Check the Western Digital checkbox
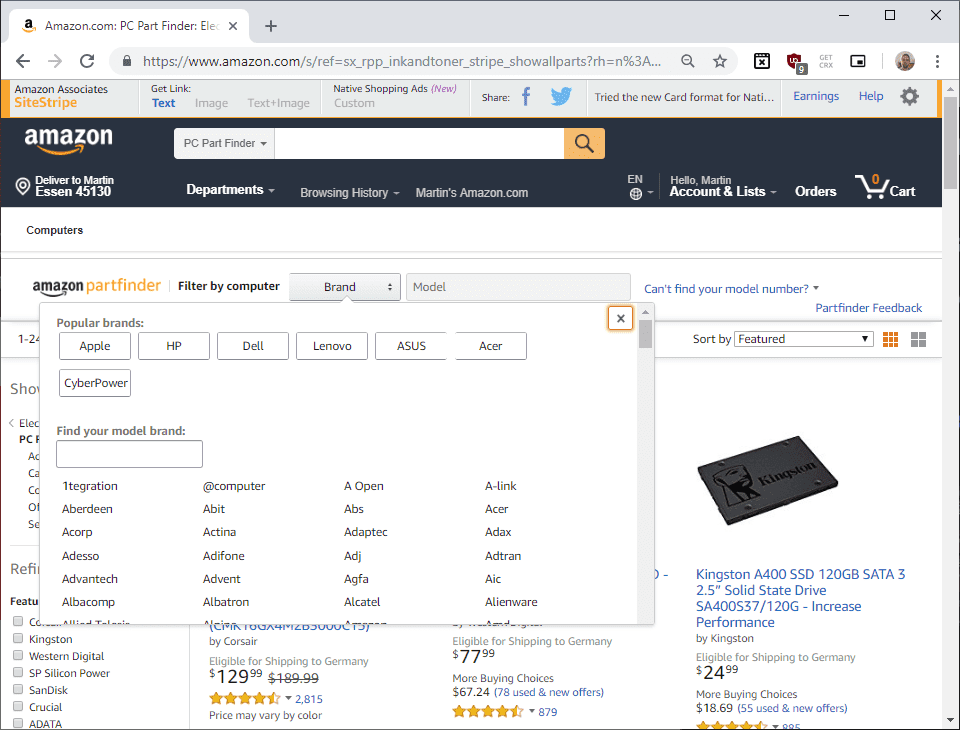The height and width of the screenshot is (730, 960). click(18, 655)
